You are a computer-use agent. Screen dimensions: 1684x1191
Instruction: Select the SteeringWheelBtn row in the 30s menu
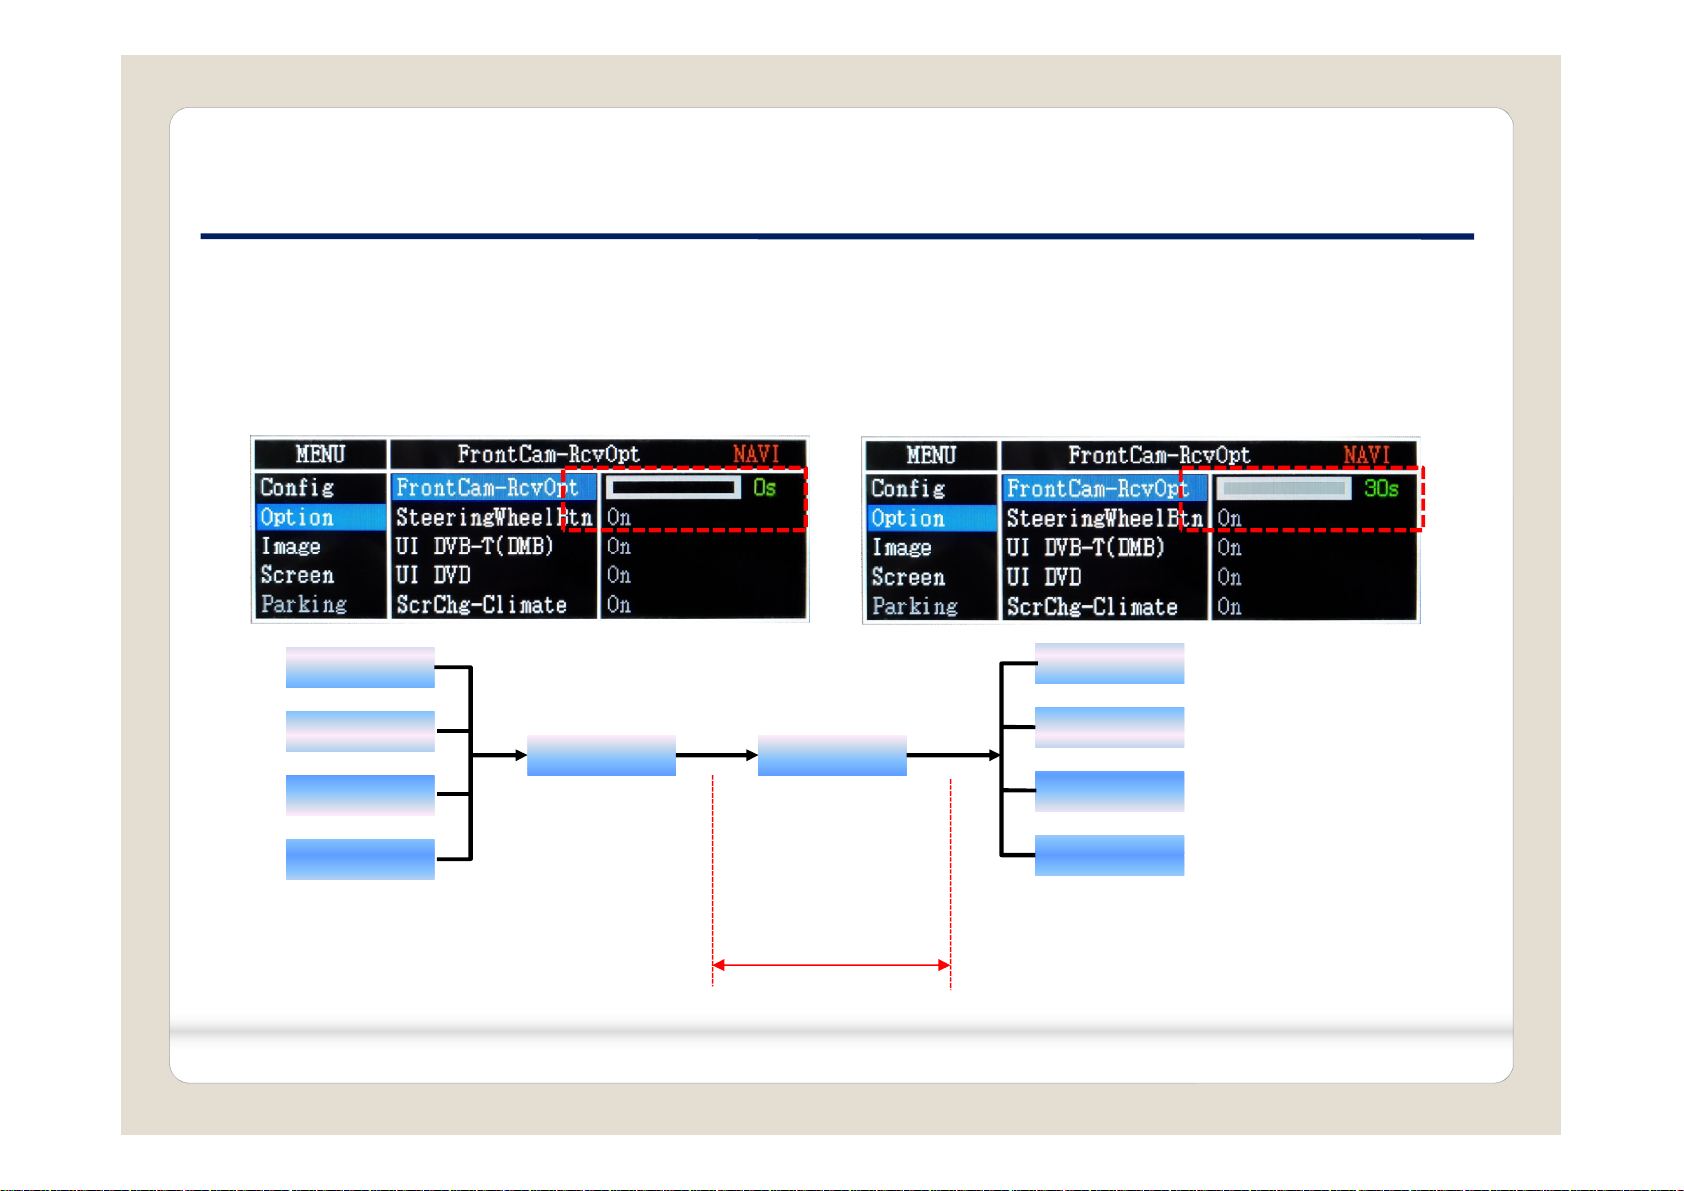(x=1105, y=519)
